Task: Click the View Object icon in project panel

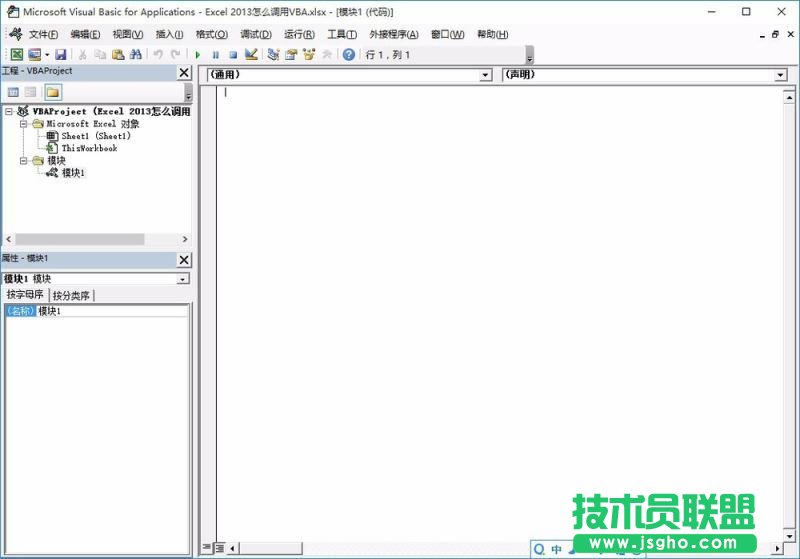Action: coord(31,92)
